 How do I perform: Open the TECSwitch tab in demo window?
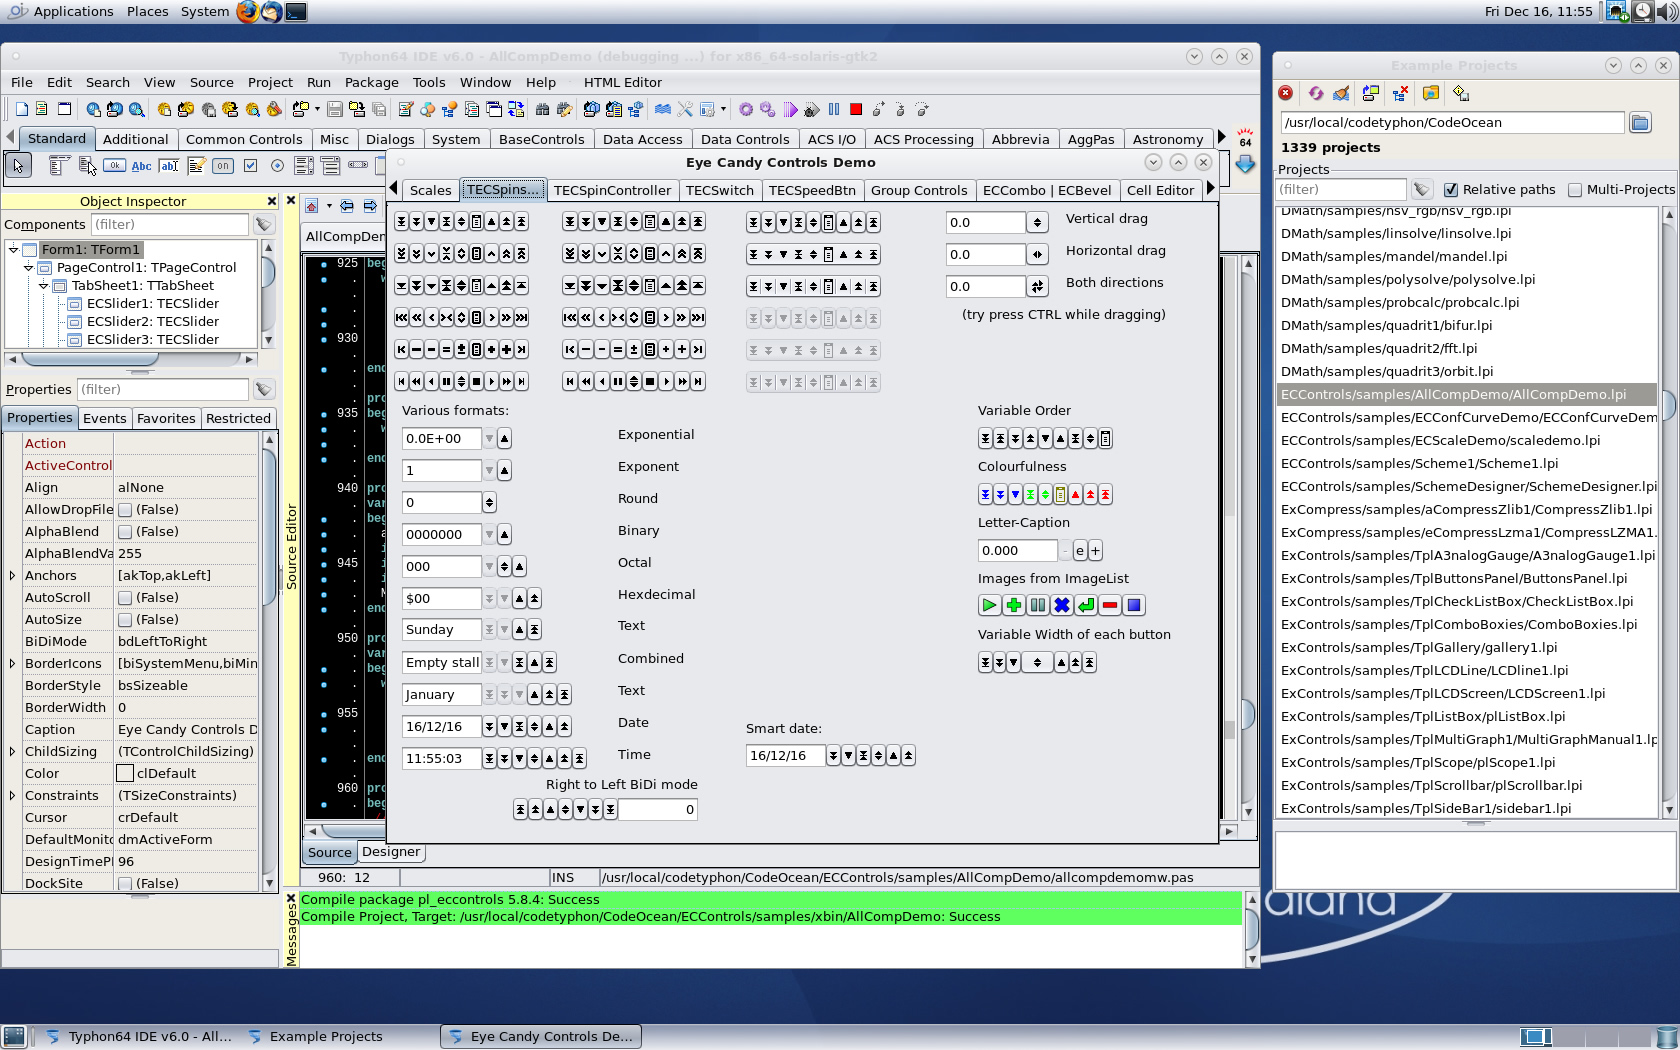(719, 191)
